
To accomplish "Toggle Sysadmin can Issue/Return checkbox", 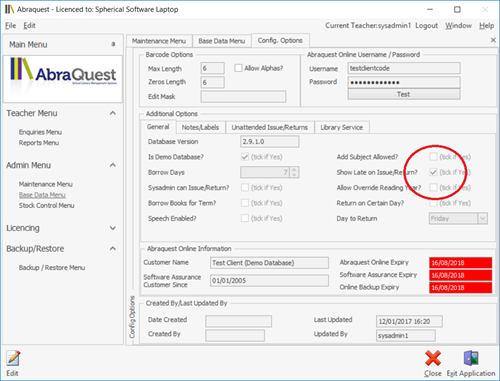I will tap(245, 188).
